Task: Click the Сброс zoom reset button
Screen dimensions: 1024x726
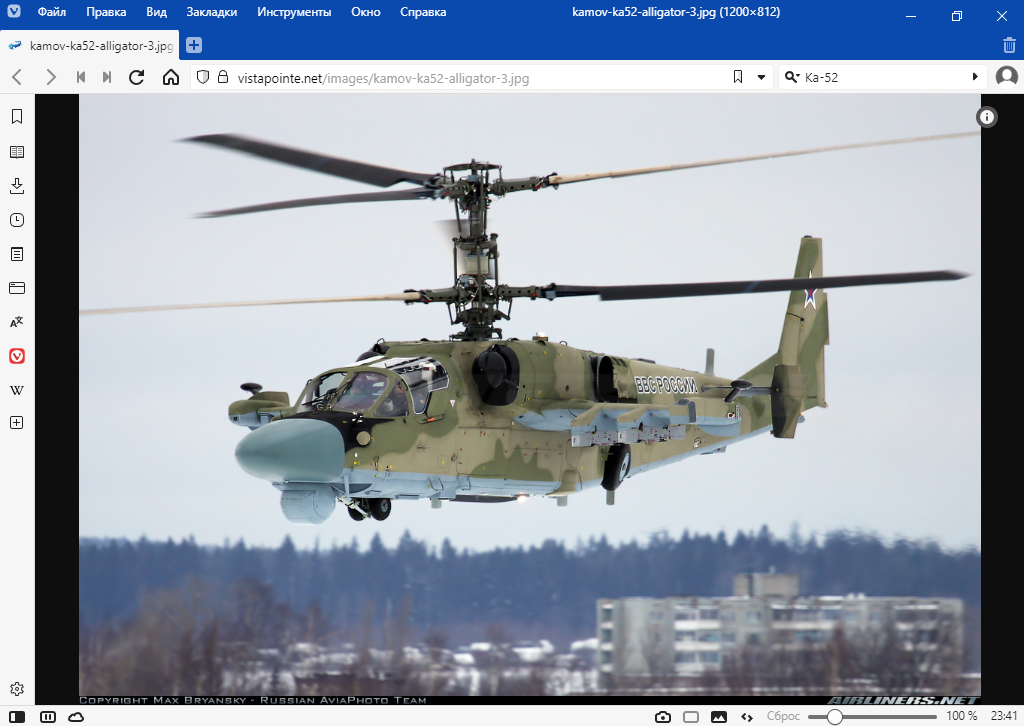Action: (x=783, y=716)
